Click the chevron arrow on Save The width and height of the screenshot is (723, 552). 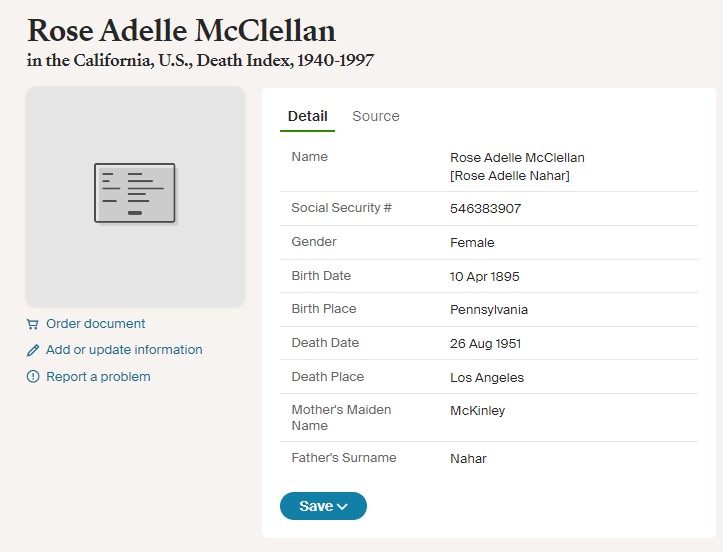pyautogui.click(x=342, y=507)
